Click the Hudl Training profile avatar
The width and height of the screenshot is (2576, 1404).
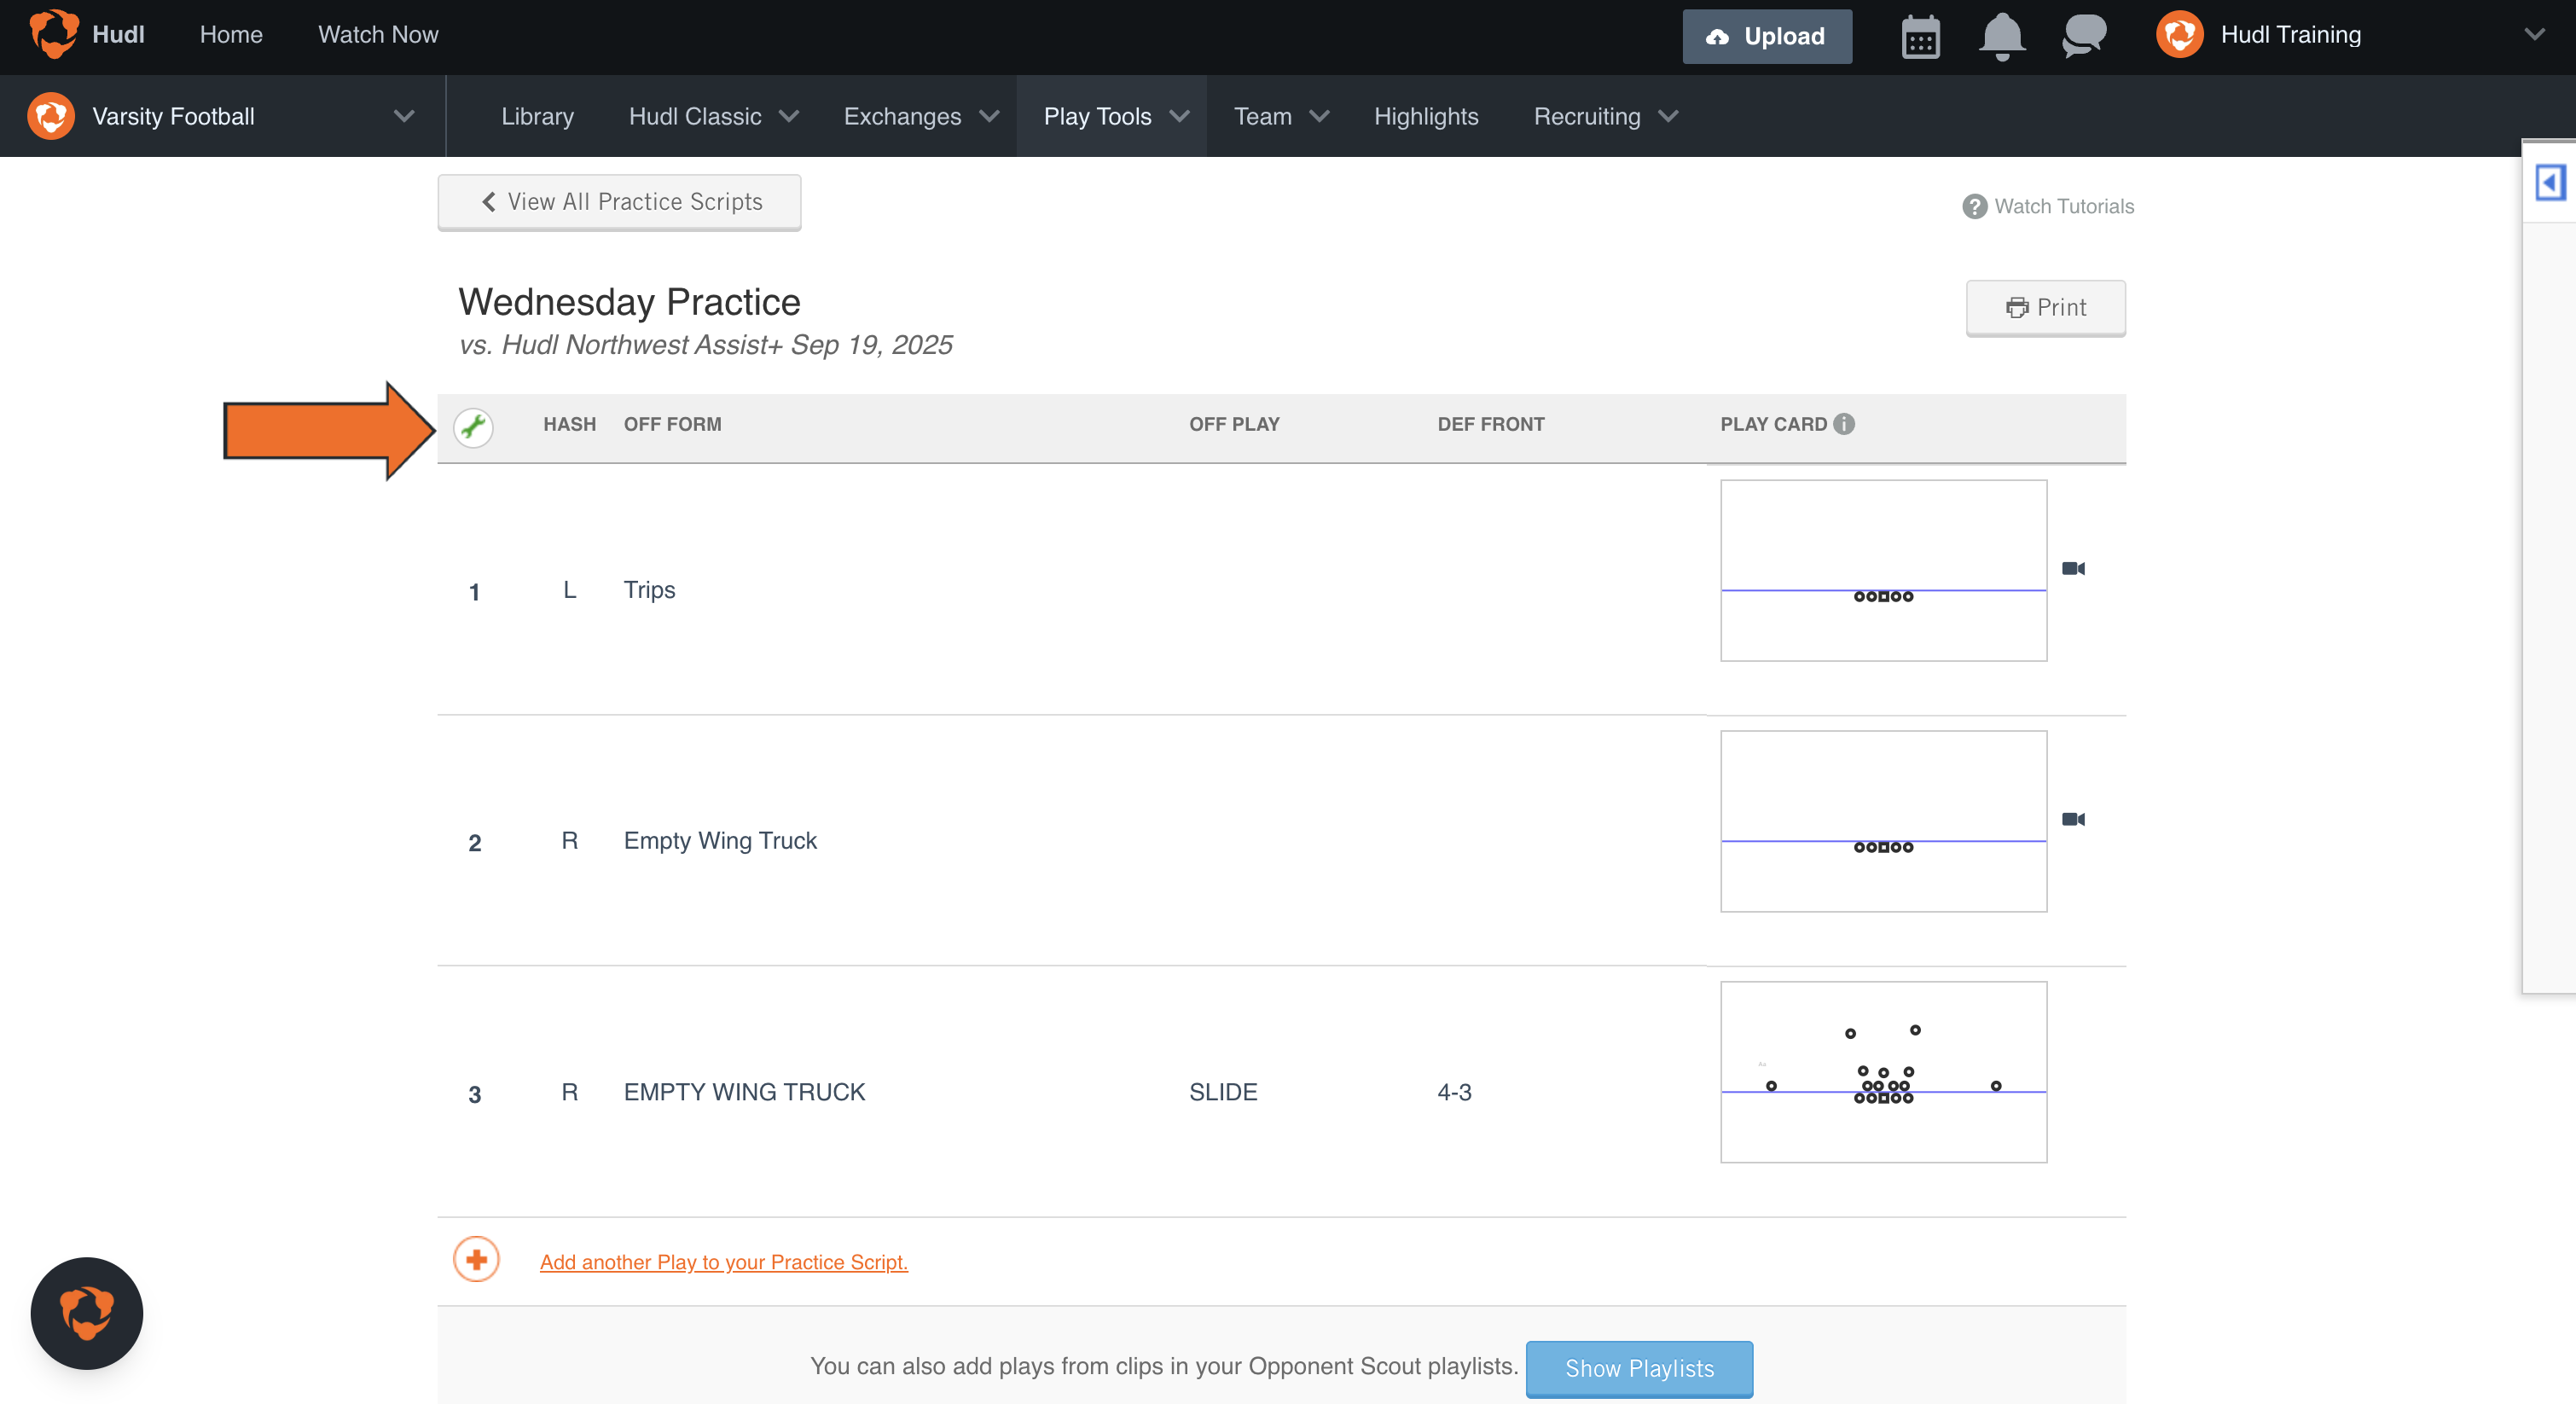(2180, 35)
